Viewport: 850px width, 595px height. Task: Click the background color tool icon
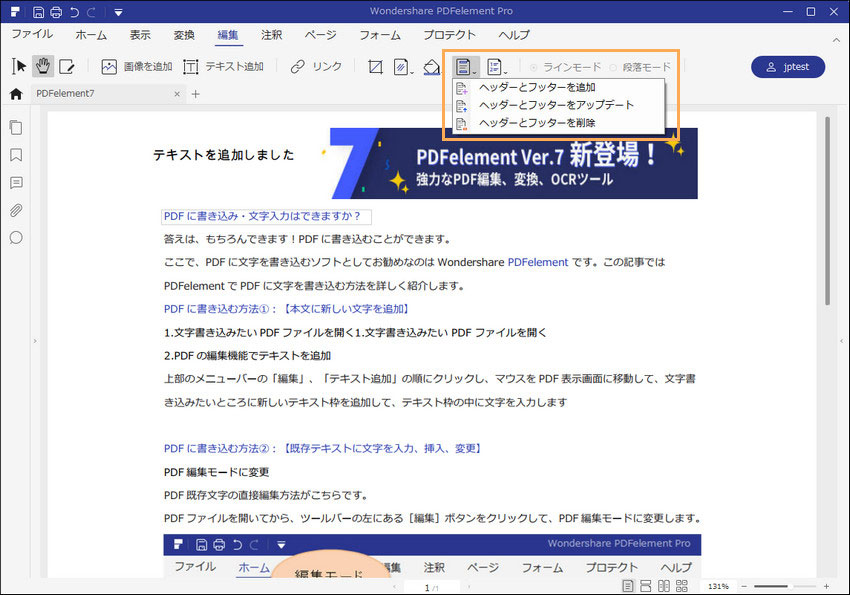[432, 67]
